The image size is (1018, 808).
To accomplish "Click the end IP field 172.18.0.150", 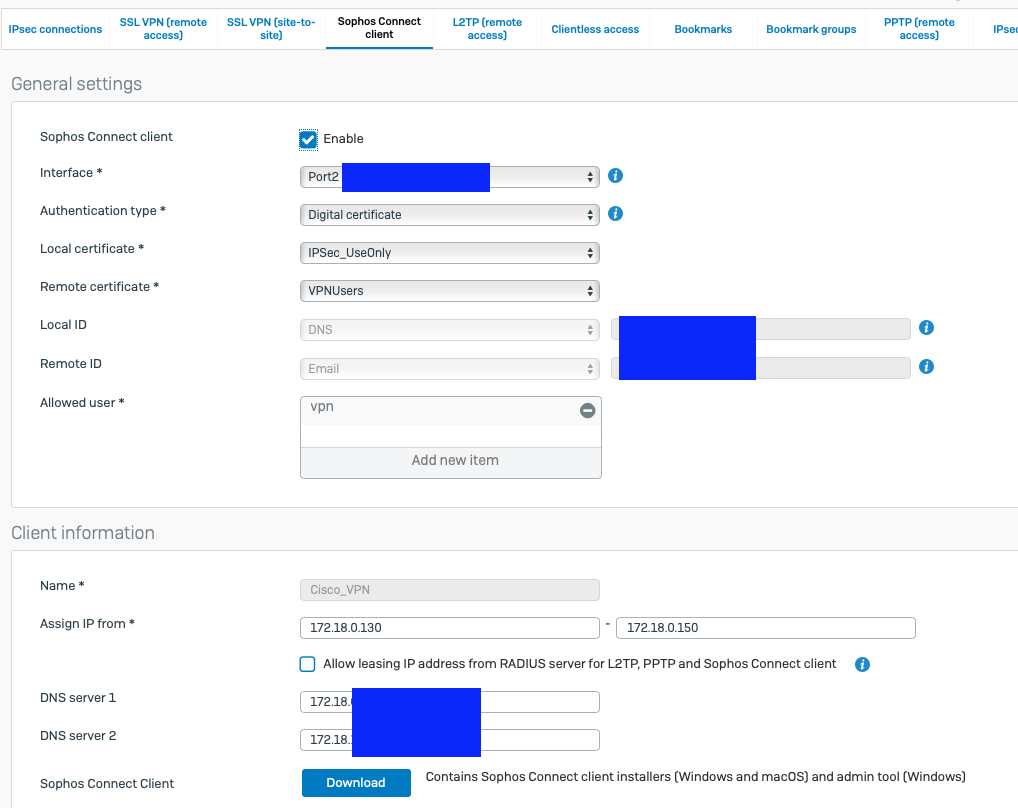I will point(765,628).
